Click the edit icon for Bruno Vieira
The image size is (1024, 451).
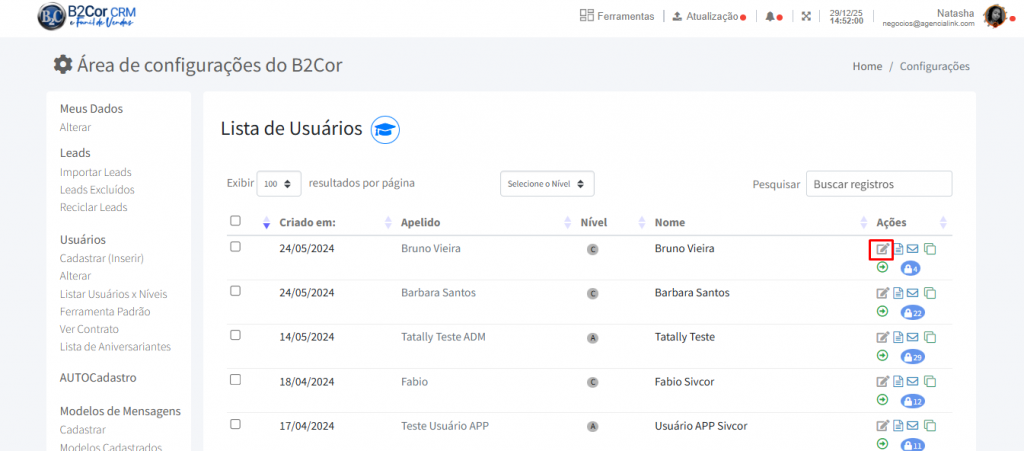pyautogui.click(x=882, y=249)
